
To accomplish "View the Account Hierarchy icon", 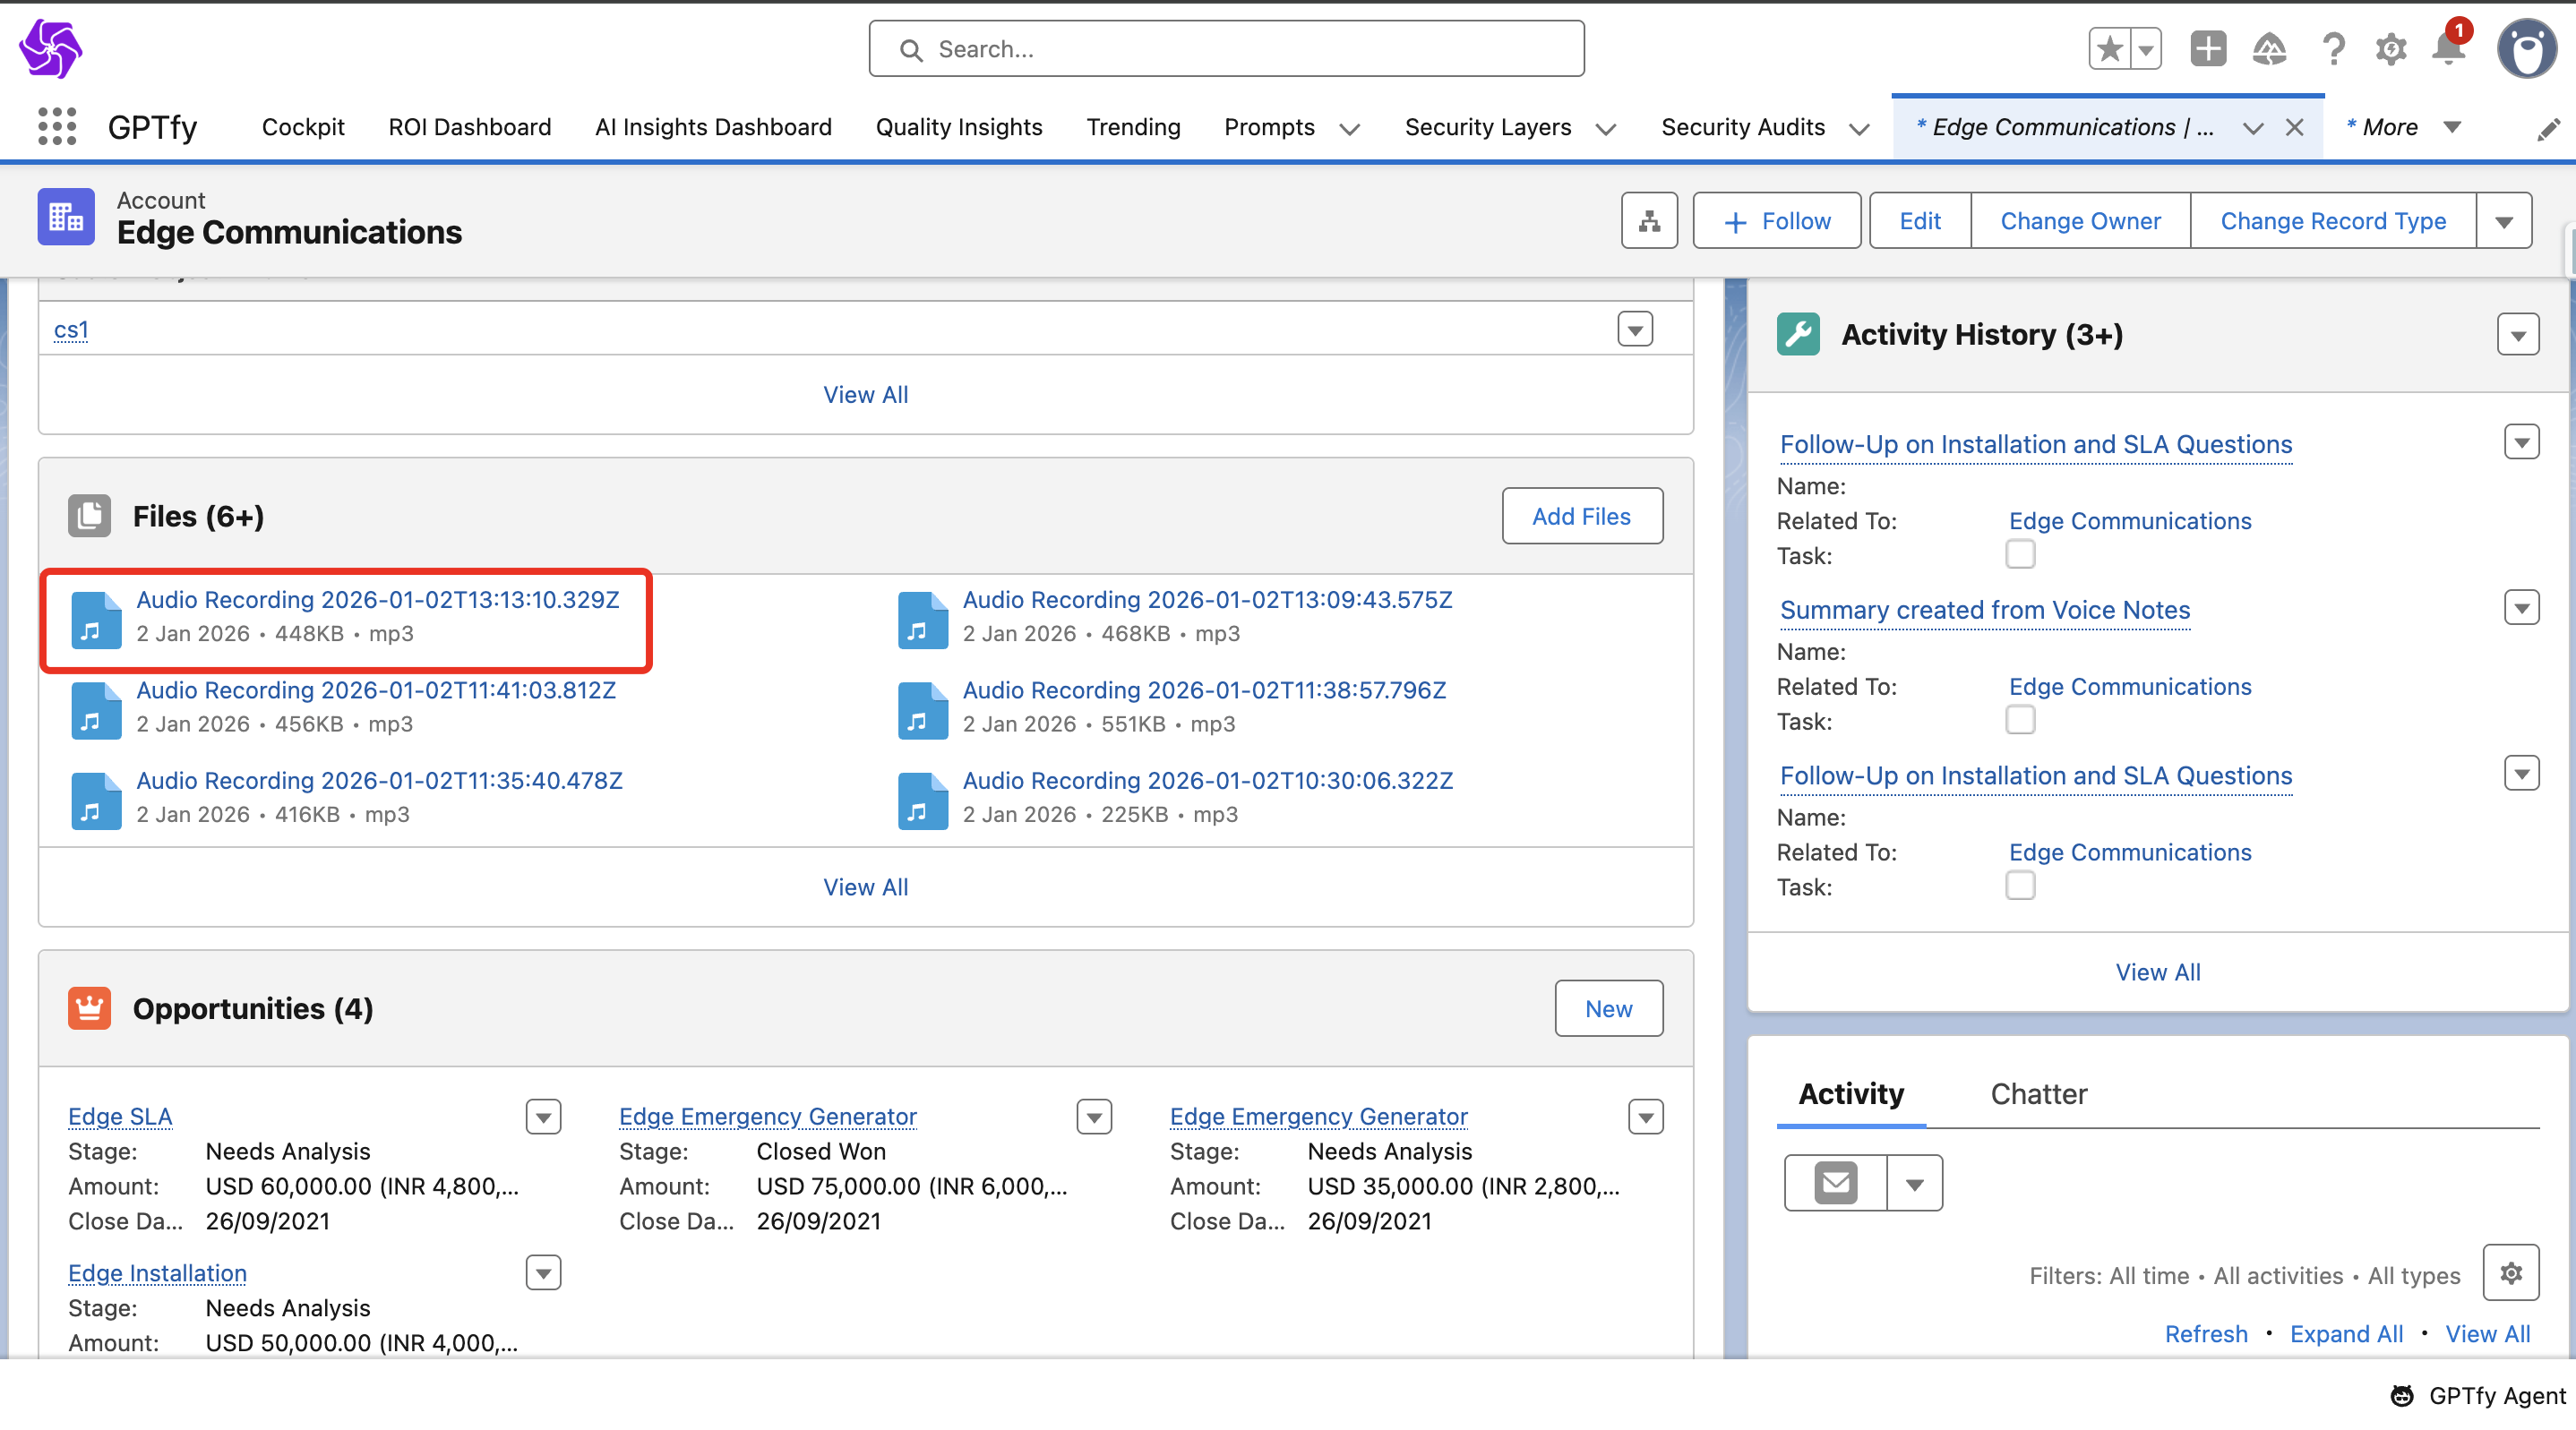I will click(x=1649, y=221).
